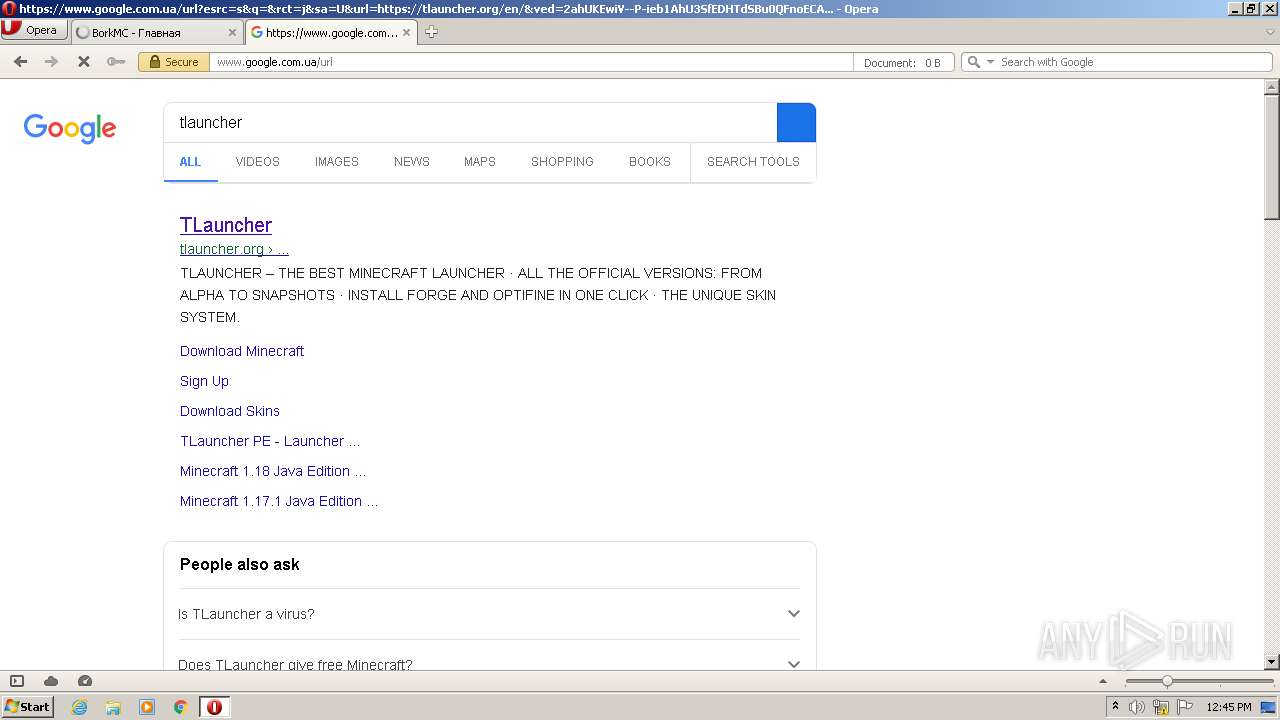Open the Sign Up sitelink

(x=204, y=381)
